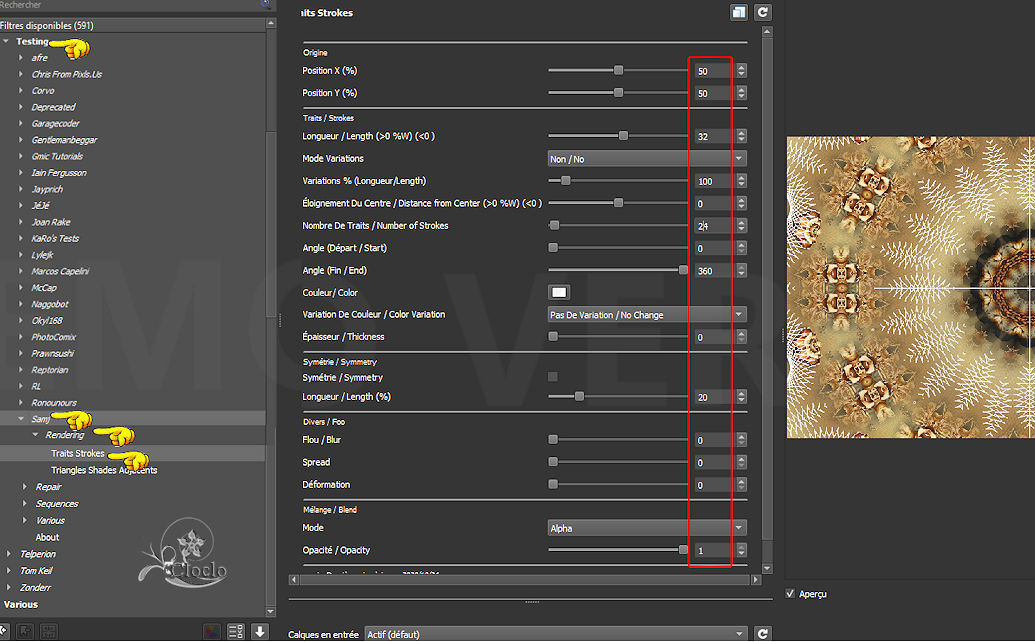Click the refresh icon beside Calques en entrée
The height and width of the screenshot is (642, 1035).
click(x=763, y=634)
